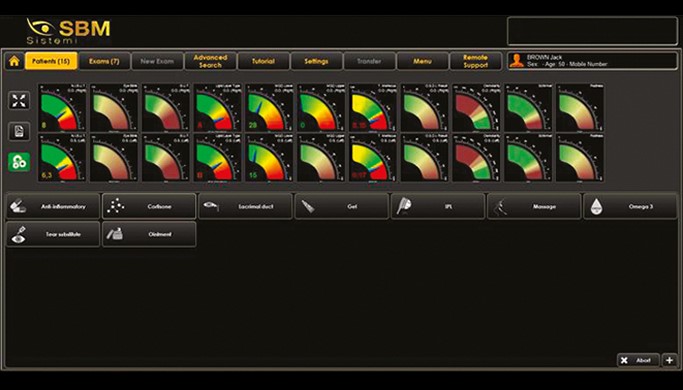683x390 pixels.
Task: Choose the Massage treatment
Action: (534, 207)
